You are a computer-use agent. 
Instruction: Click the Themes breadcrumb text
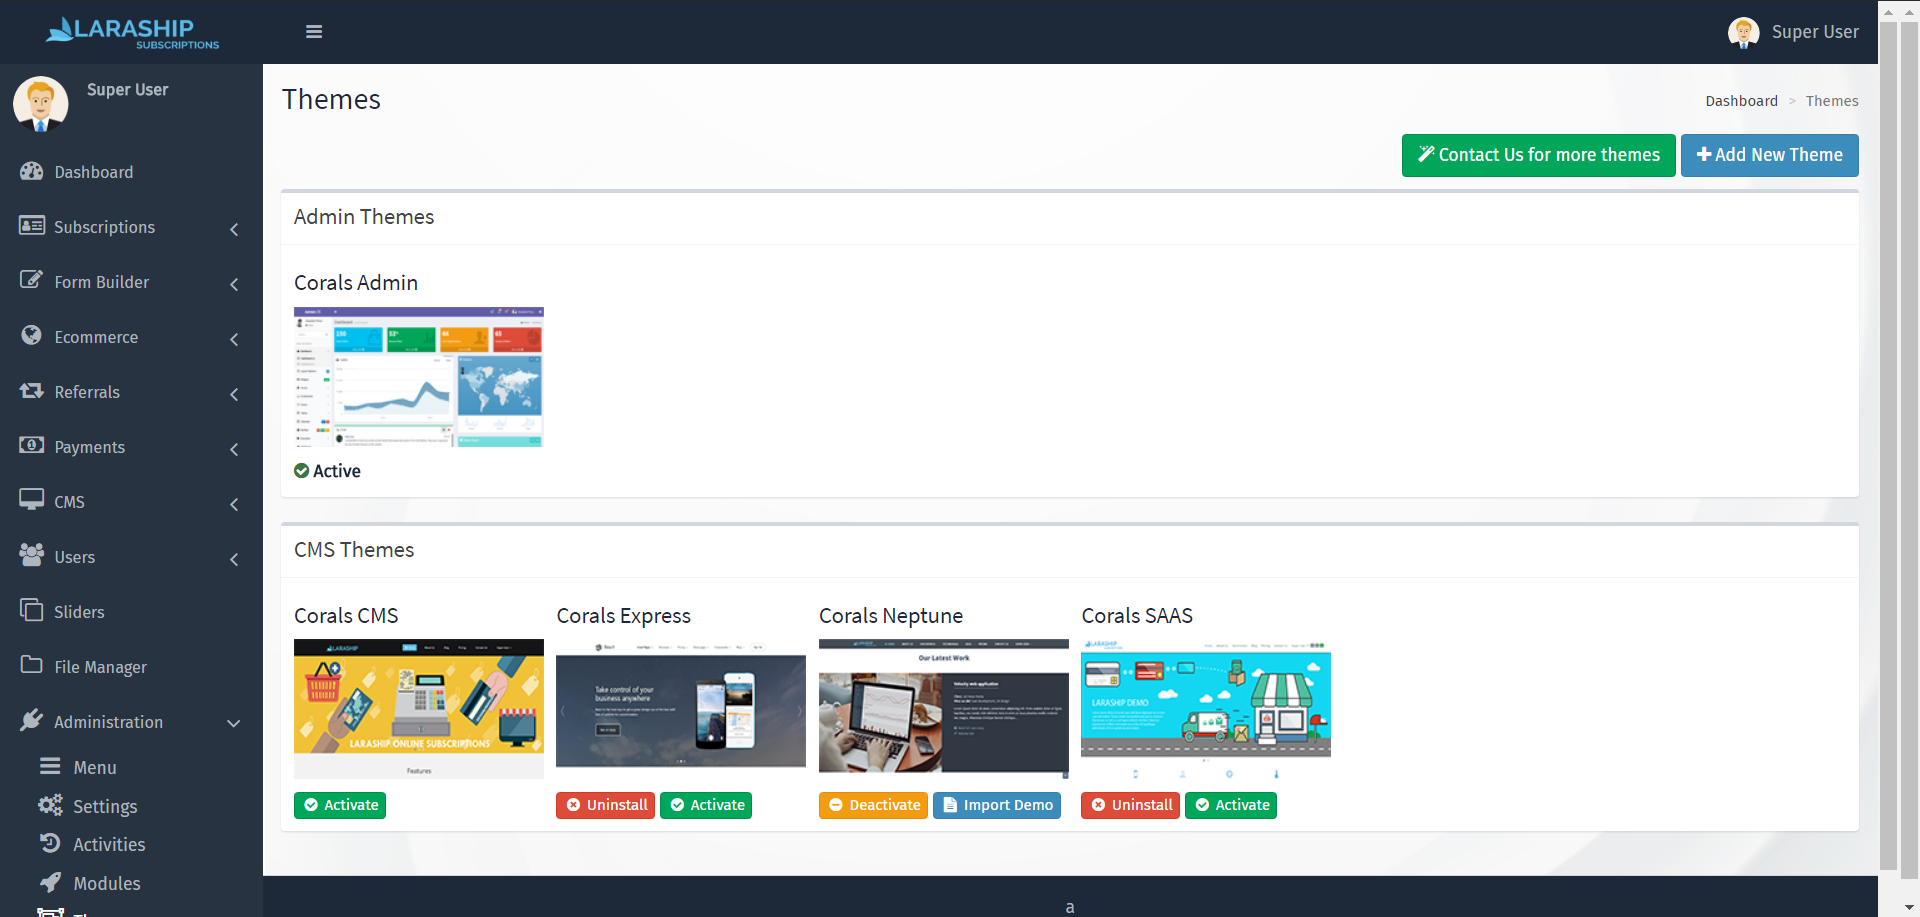pos(1832,101)
